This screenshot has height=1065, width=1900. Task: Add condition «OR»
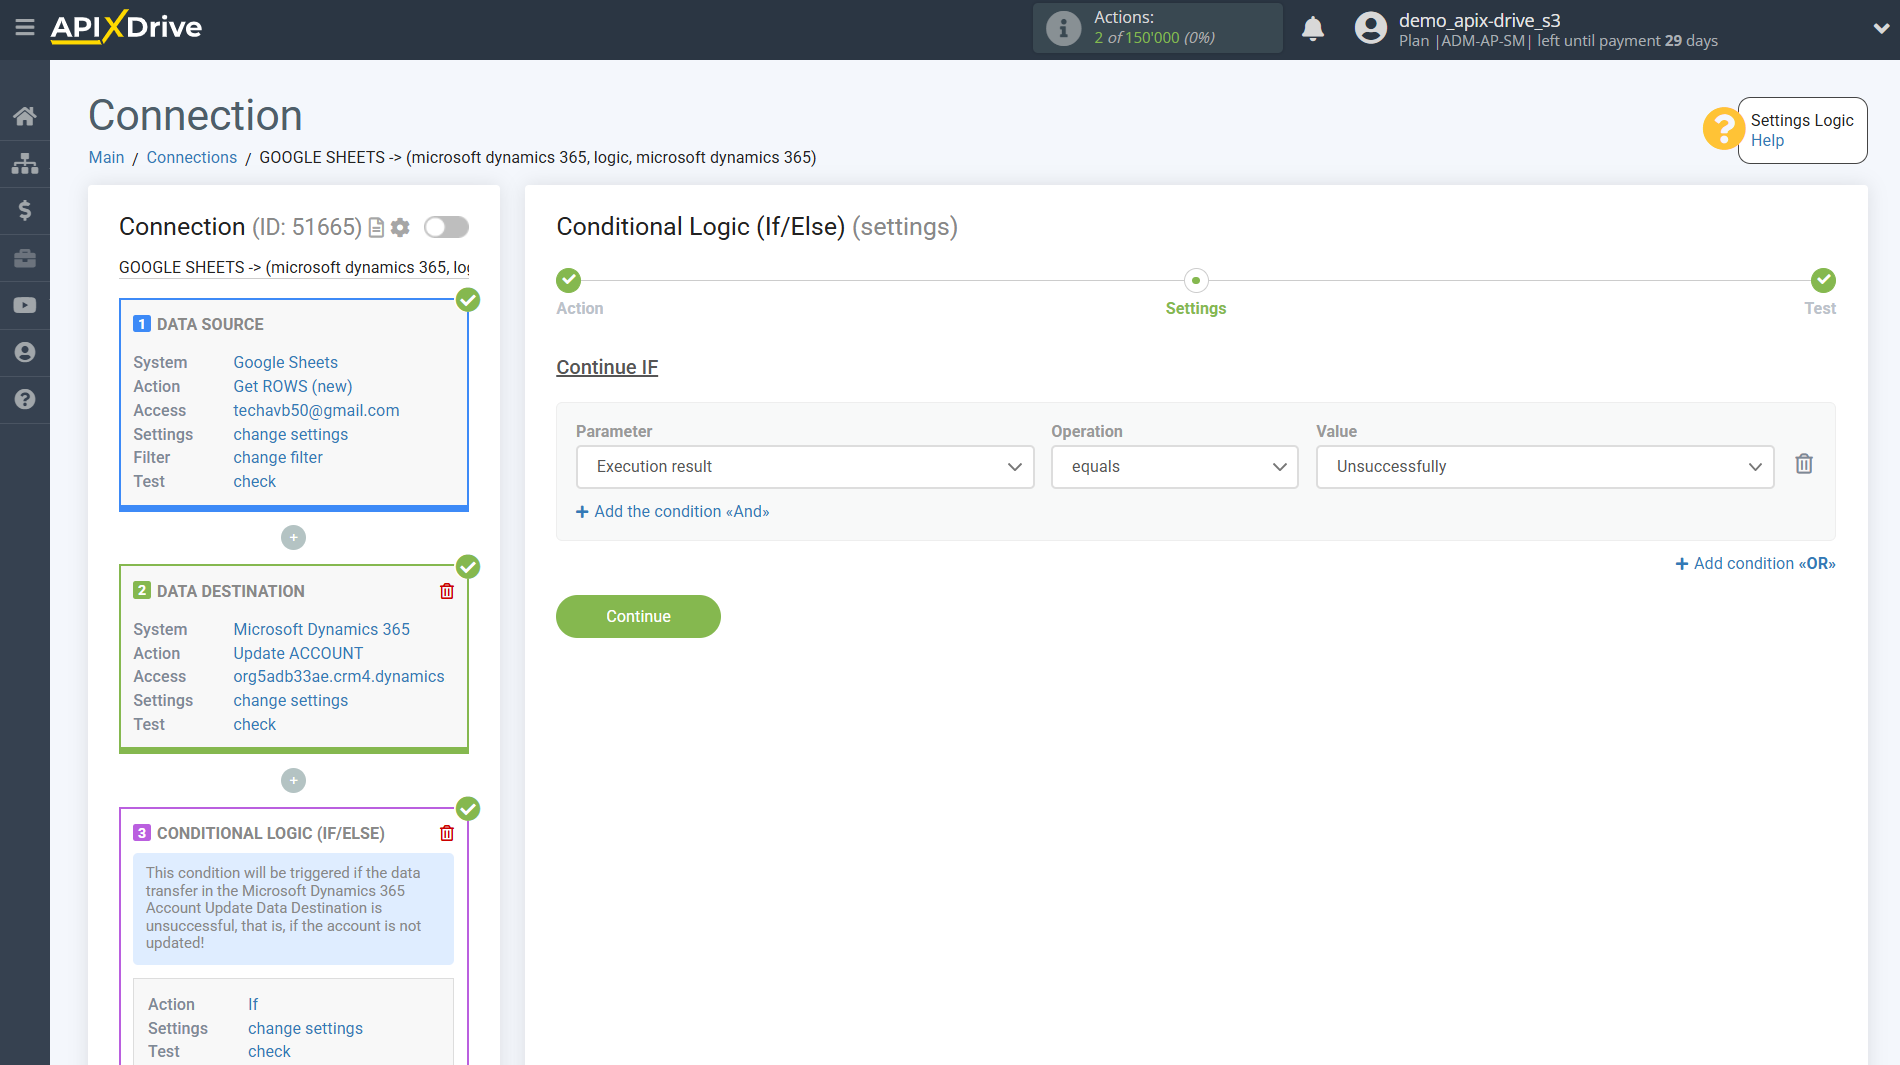coord(1755,564)
